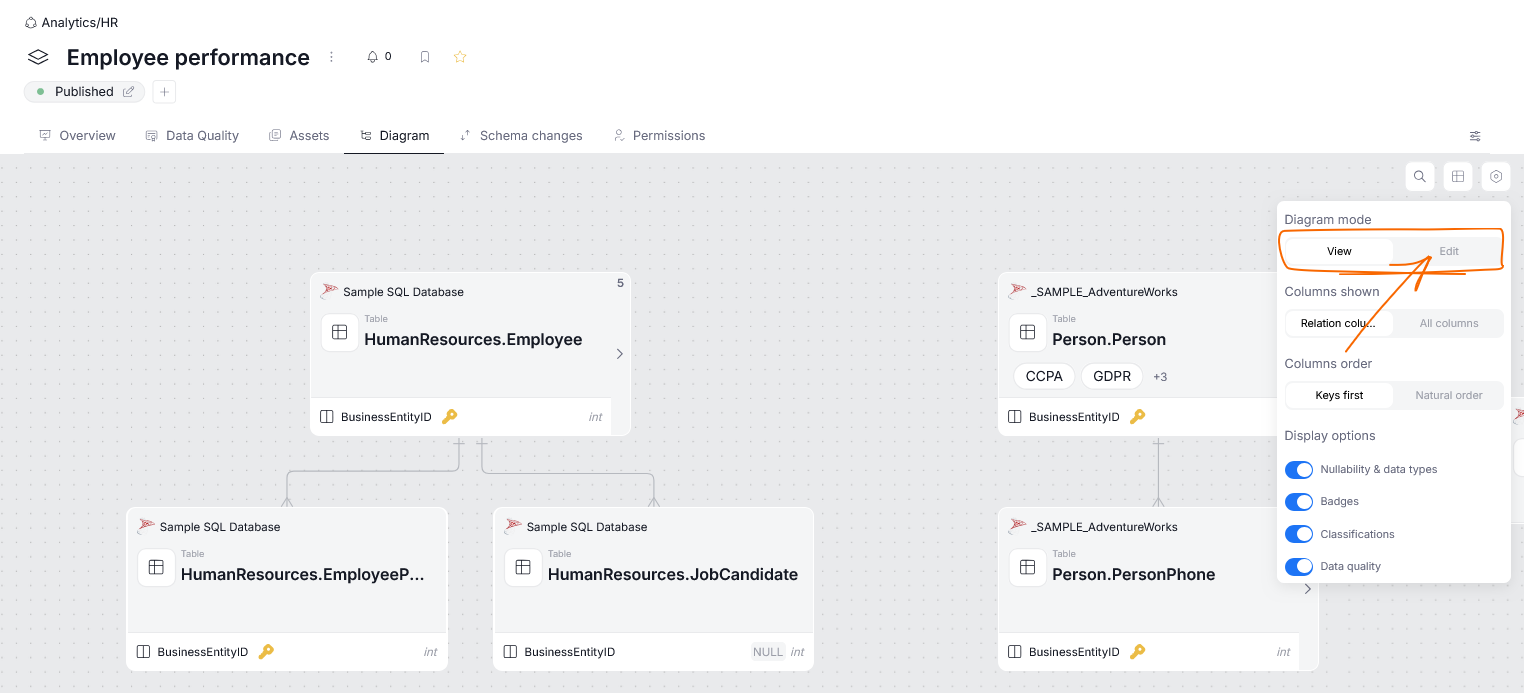Viewport: 1524px width, 693px height.
Task: Click the pencil icon on the Published badge
Action: point(128,92)
